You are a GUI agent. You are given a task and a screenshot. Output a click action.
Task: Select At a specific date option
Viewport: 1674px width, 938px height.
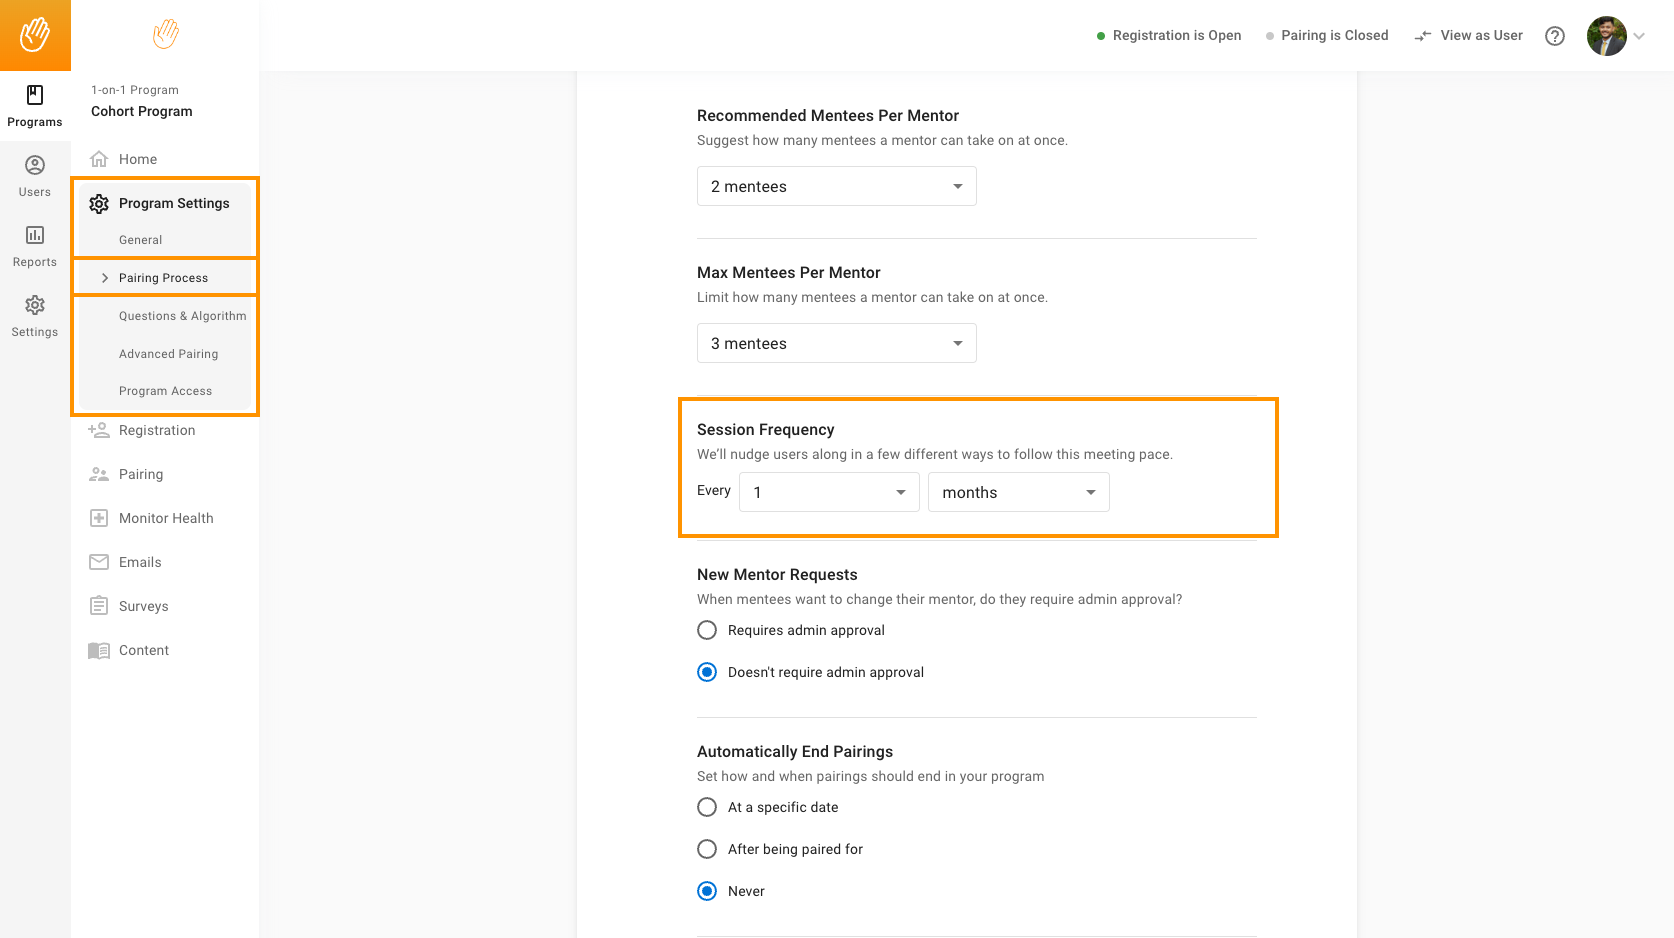[x=707, y=807]
